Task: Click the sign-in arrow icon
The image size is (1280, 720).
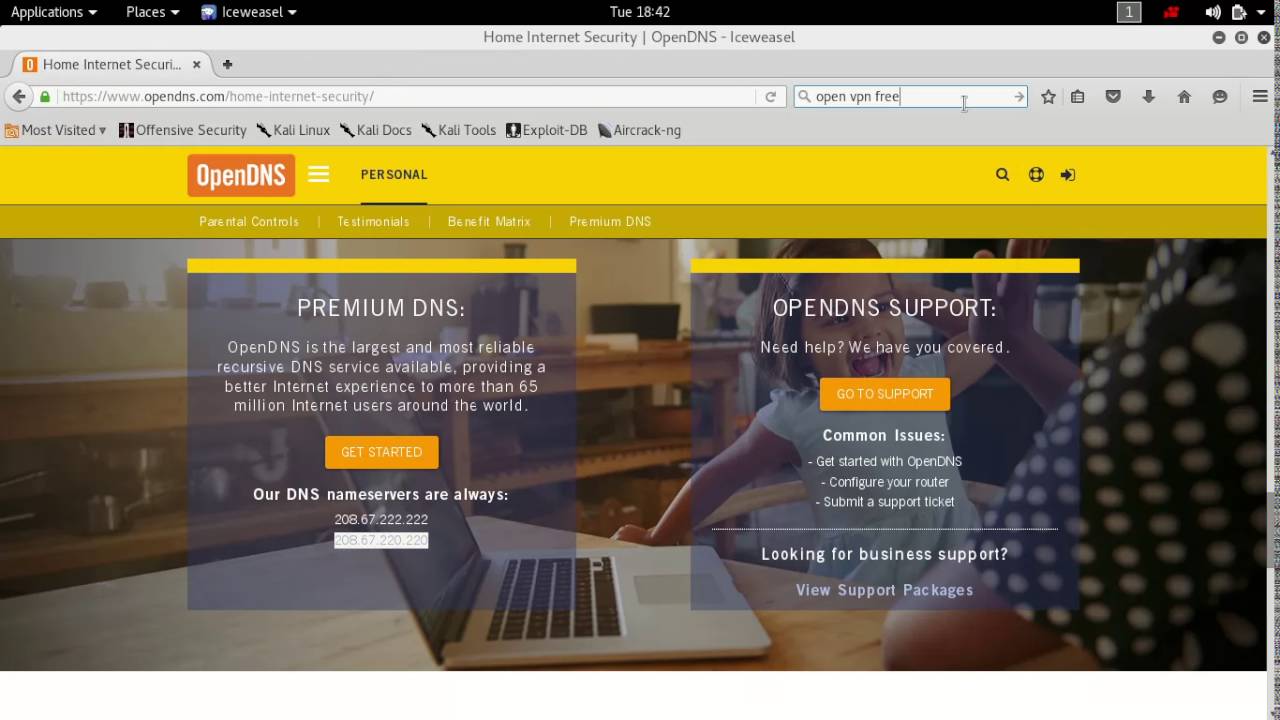Action: (1068, 174)
